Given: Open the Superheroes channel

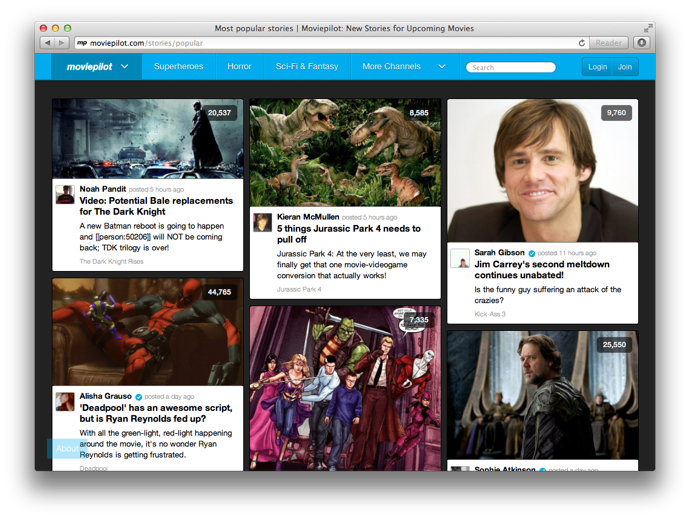Looking at the screenshot, I should pos(179,66).
